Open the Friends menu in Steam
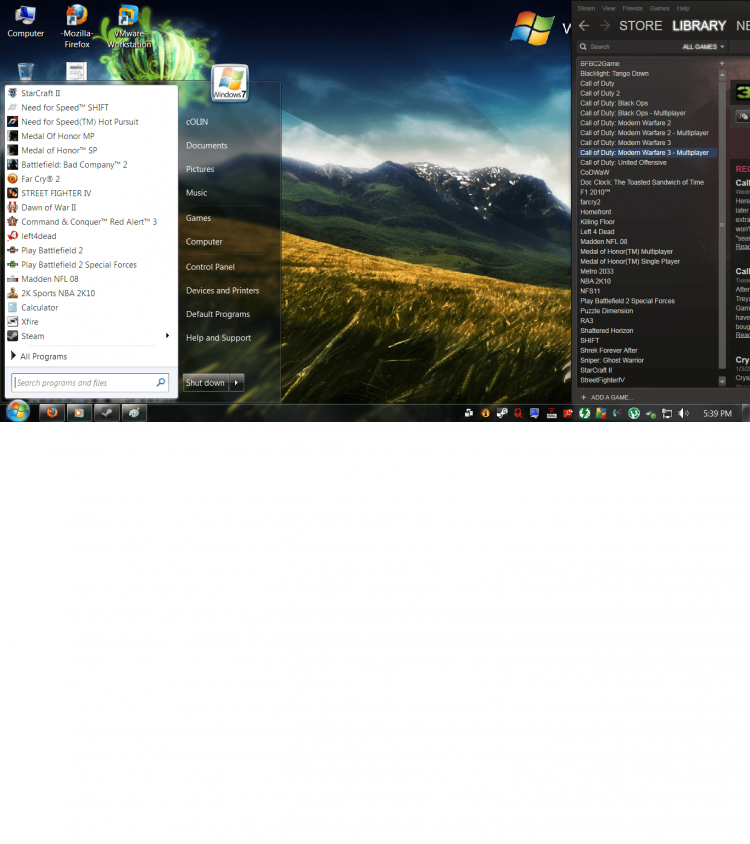Viewport: 750px width, 844px height. click(x=632, y=9)
